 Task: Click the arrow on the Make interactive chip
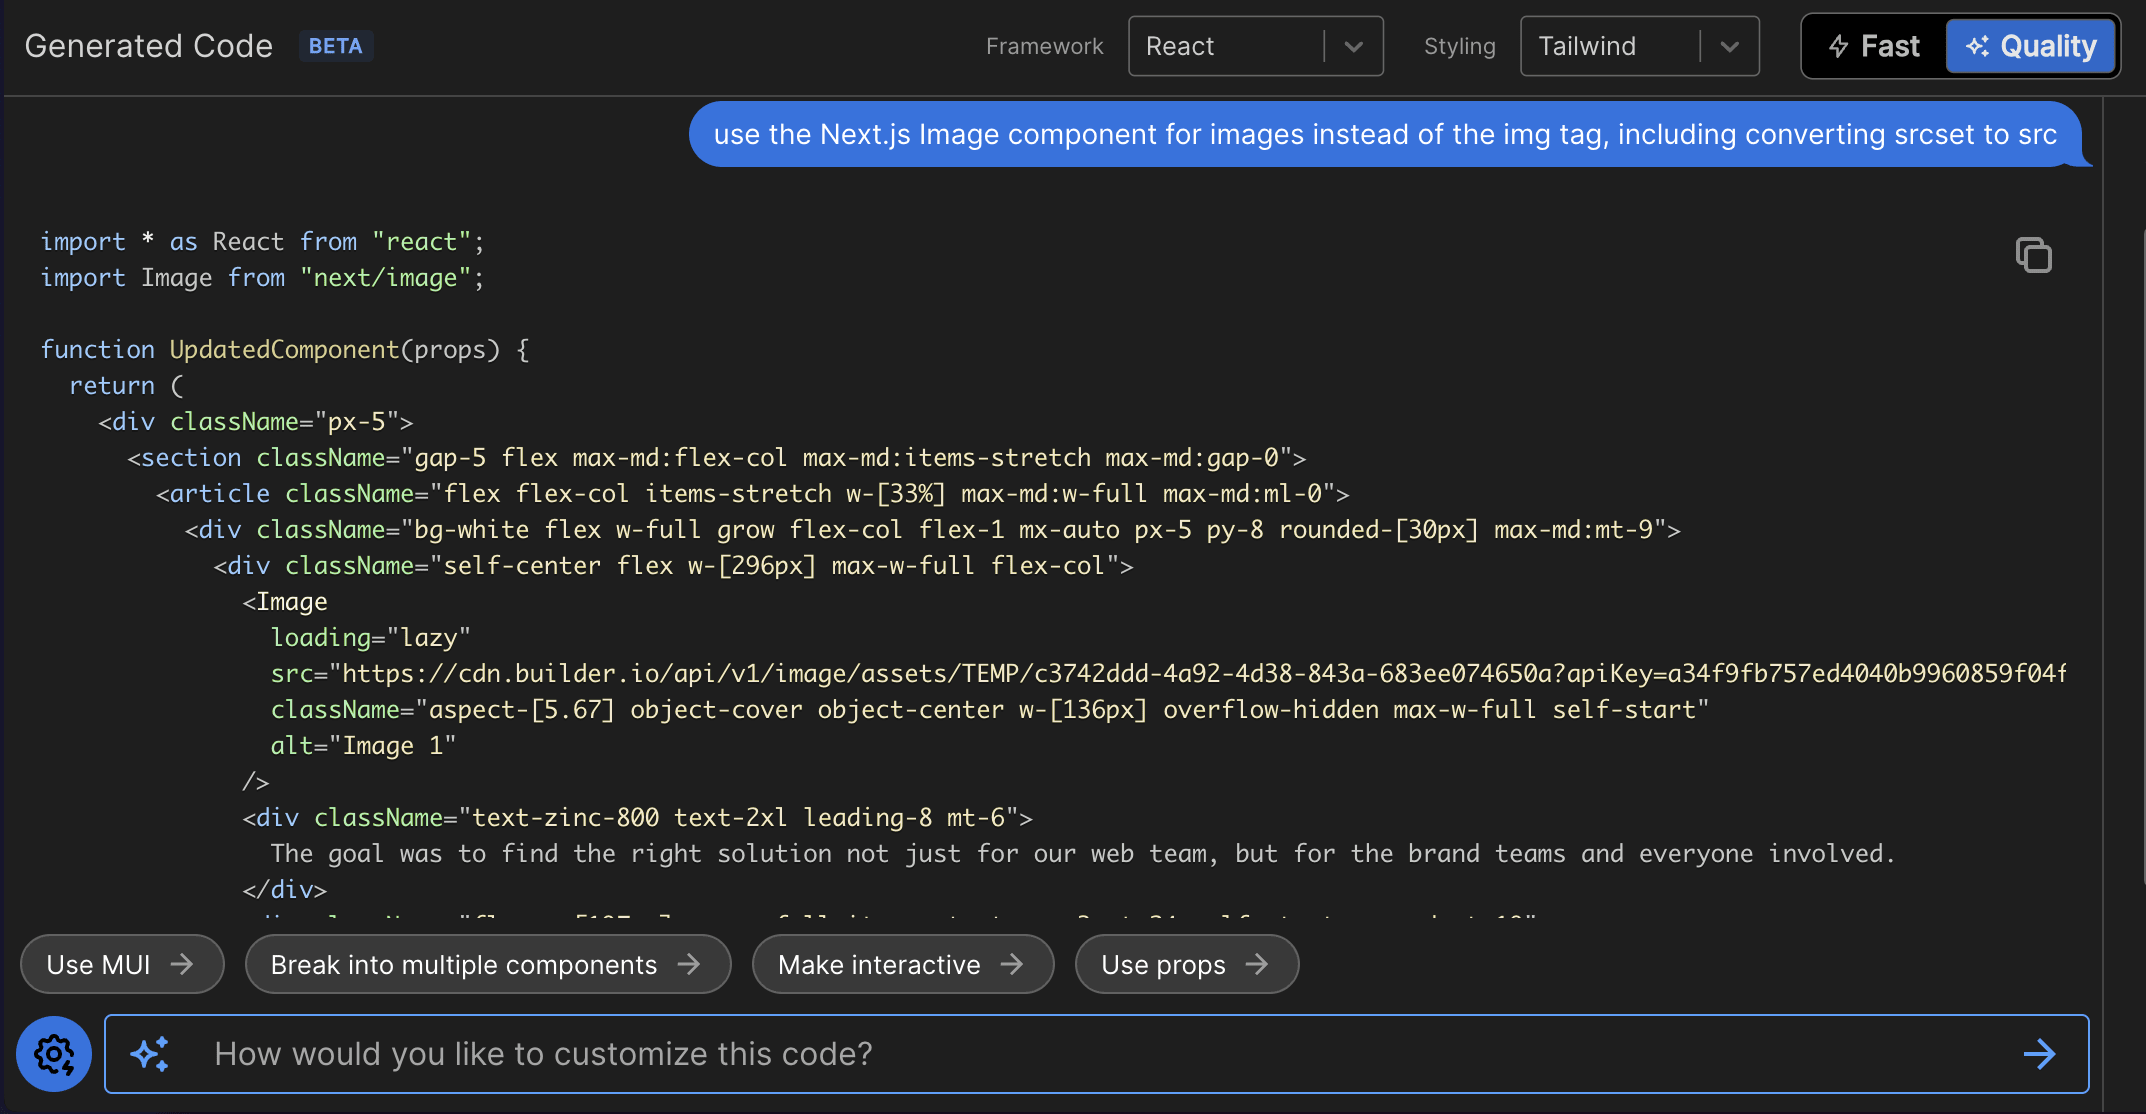(1012, 964)
